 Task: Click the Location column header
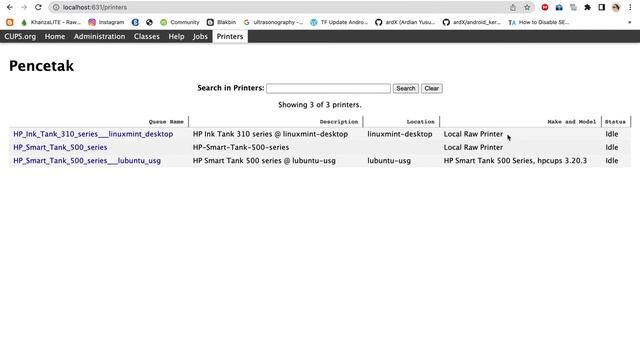pyautogui.click(x=420, y=122)
